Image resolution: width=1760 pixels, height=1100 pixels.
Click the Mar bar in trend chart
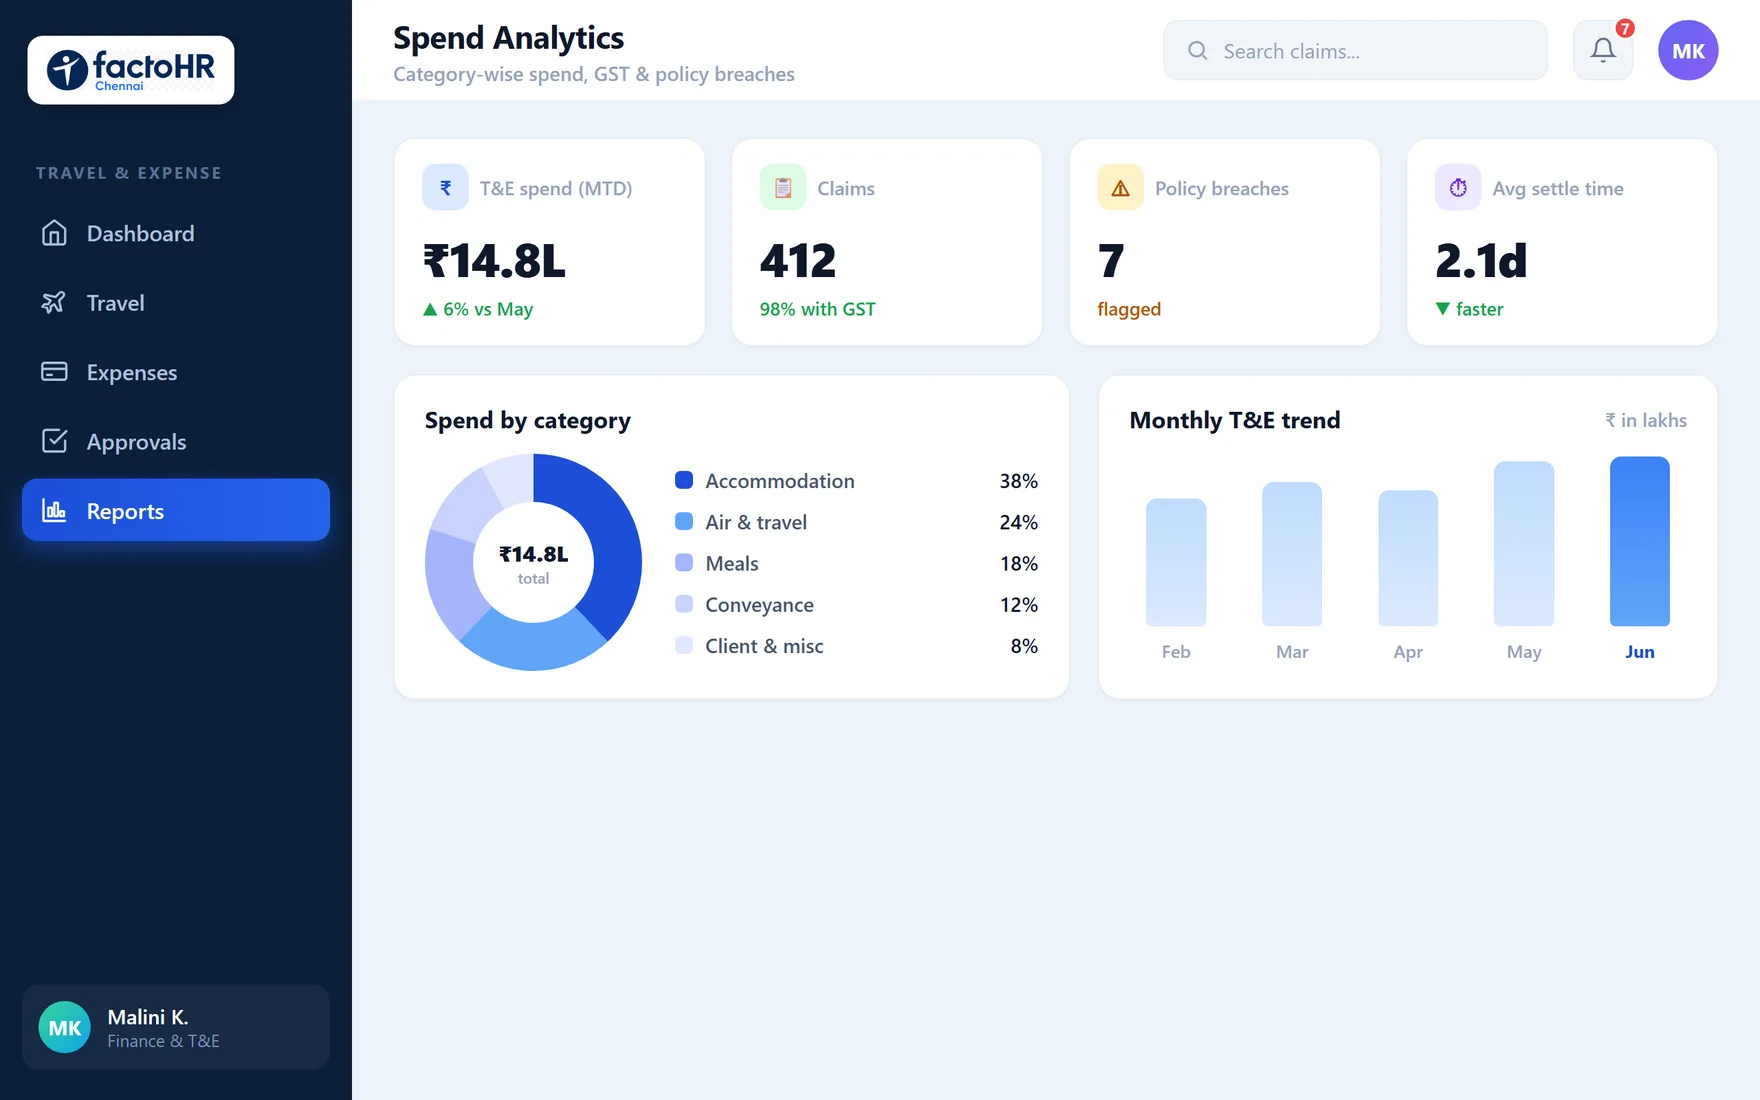pyautogui.click(x=1292, y=554)
